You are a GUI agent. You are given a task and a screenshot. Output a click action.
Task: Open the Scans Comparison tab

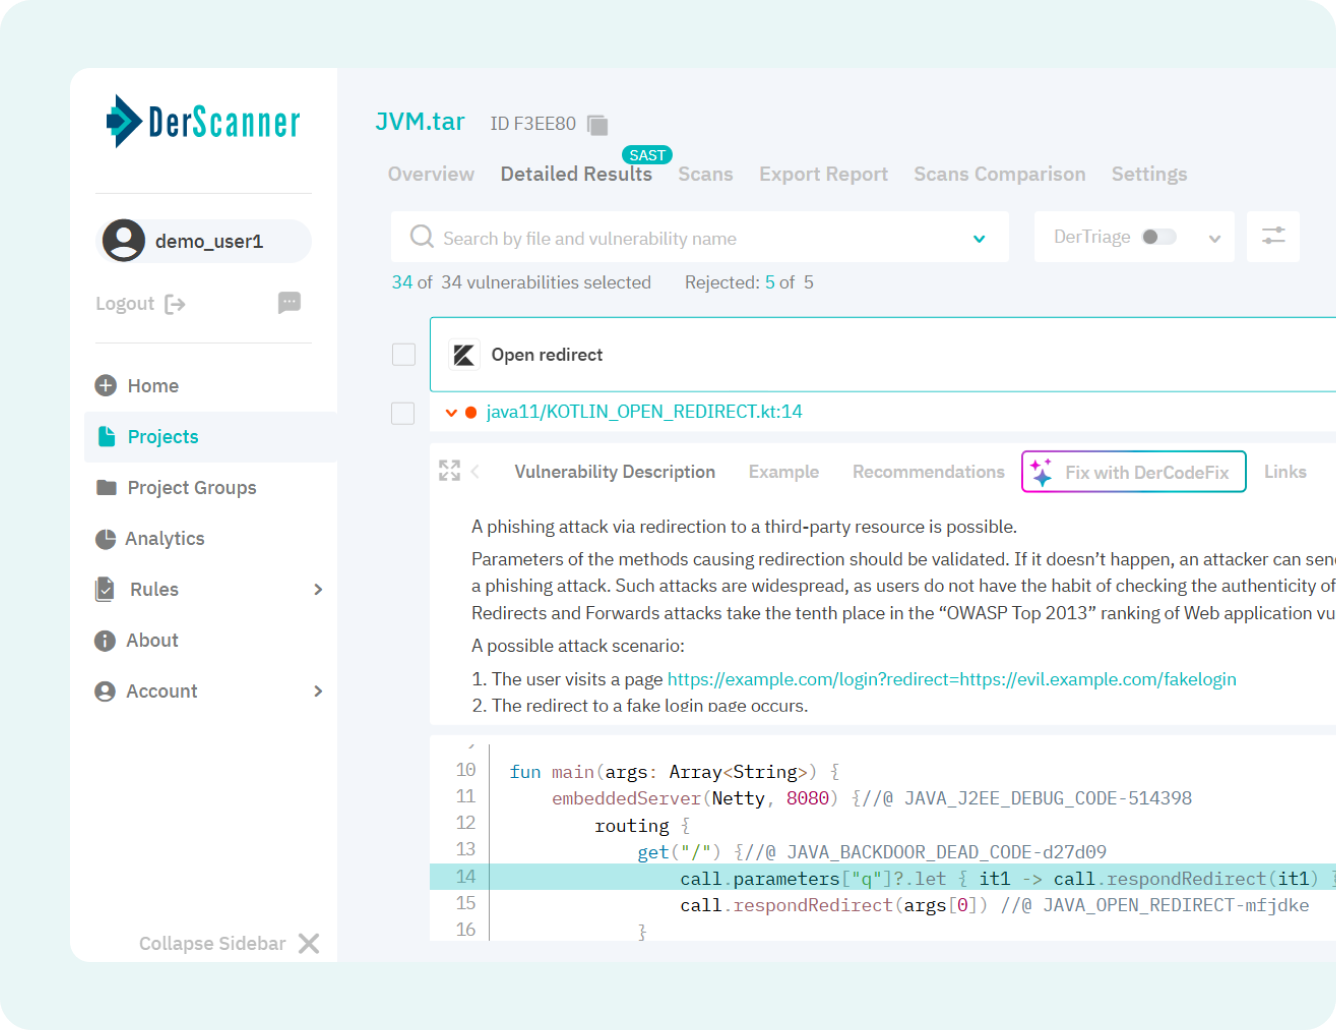(x=999, y=173)
